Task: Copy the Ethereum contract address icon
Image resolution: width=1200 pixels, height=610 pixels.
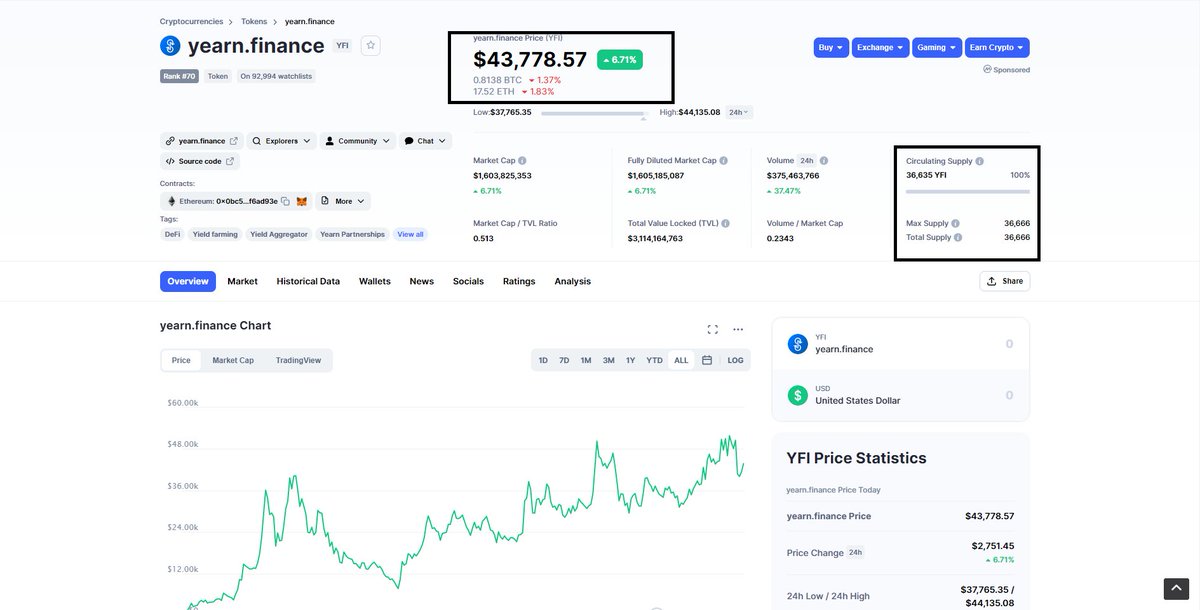Action: tap(285, 201)
